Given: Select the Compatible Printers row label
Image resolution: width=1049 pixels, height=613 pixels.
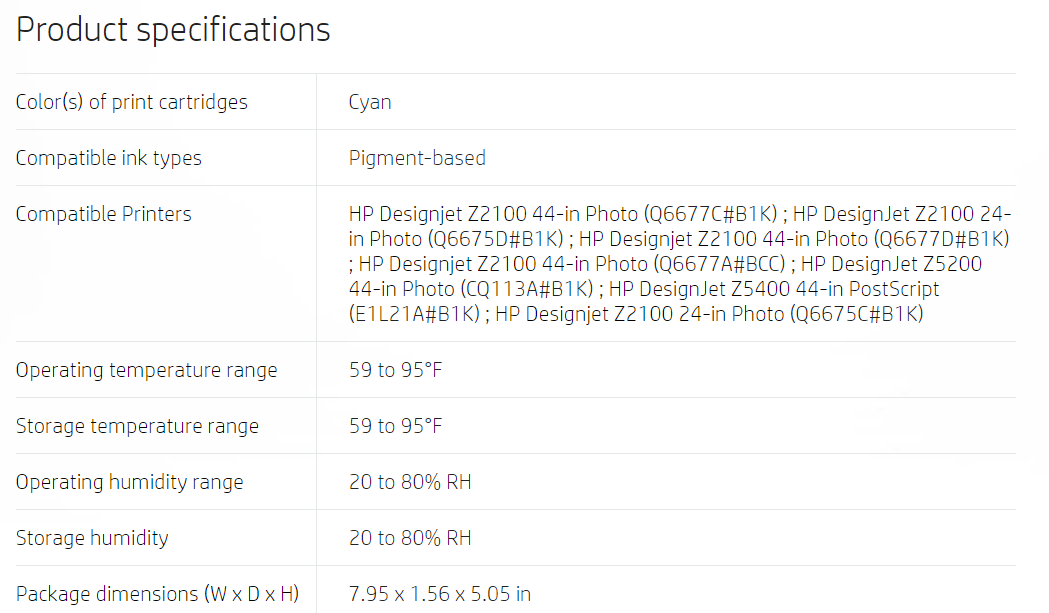Looking at the screenshot, I should tap(104, 214).
